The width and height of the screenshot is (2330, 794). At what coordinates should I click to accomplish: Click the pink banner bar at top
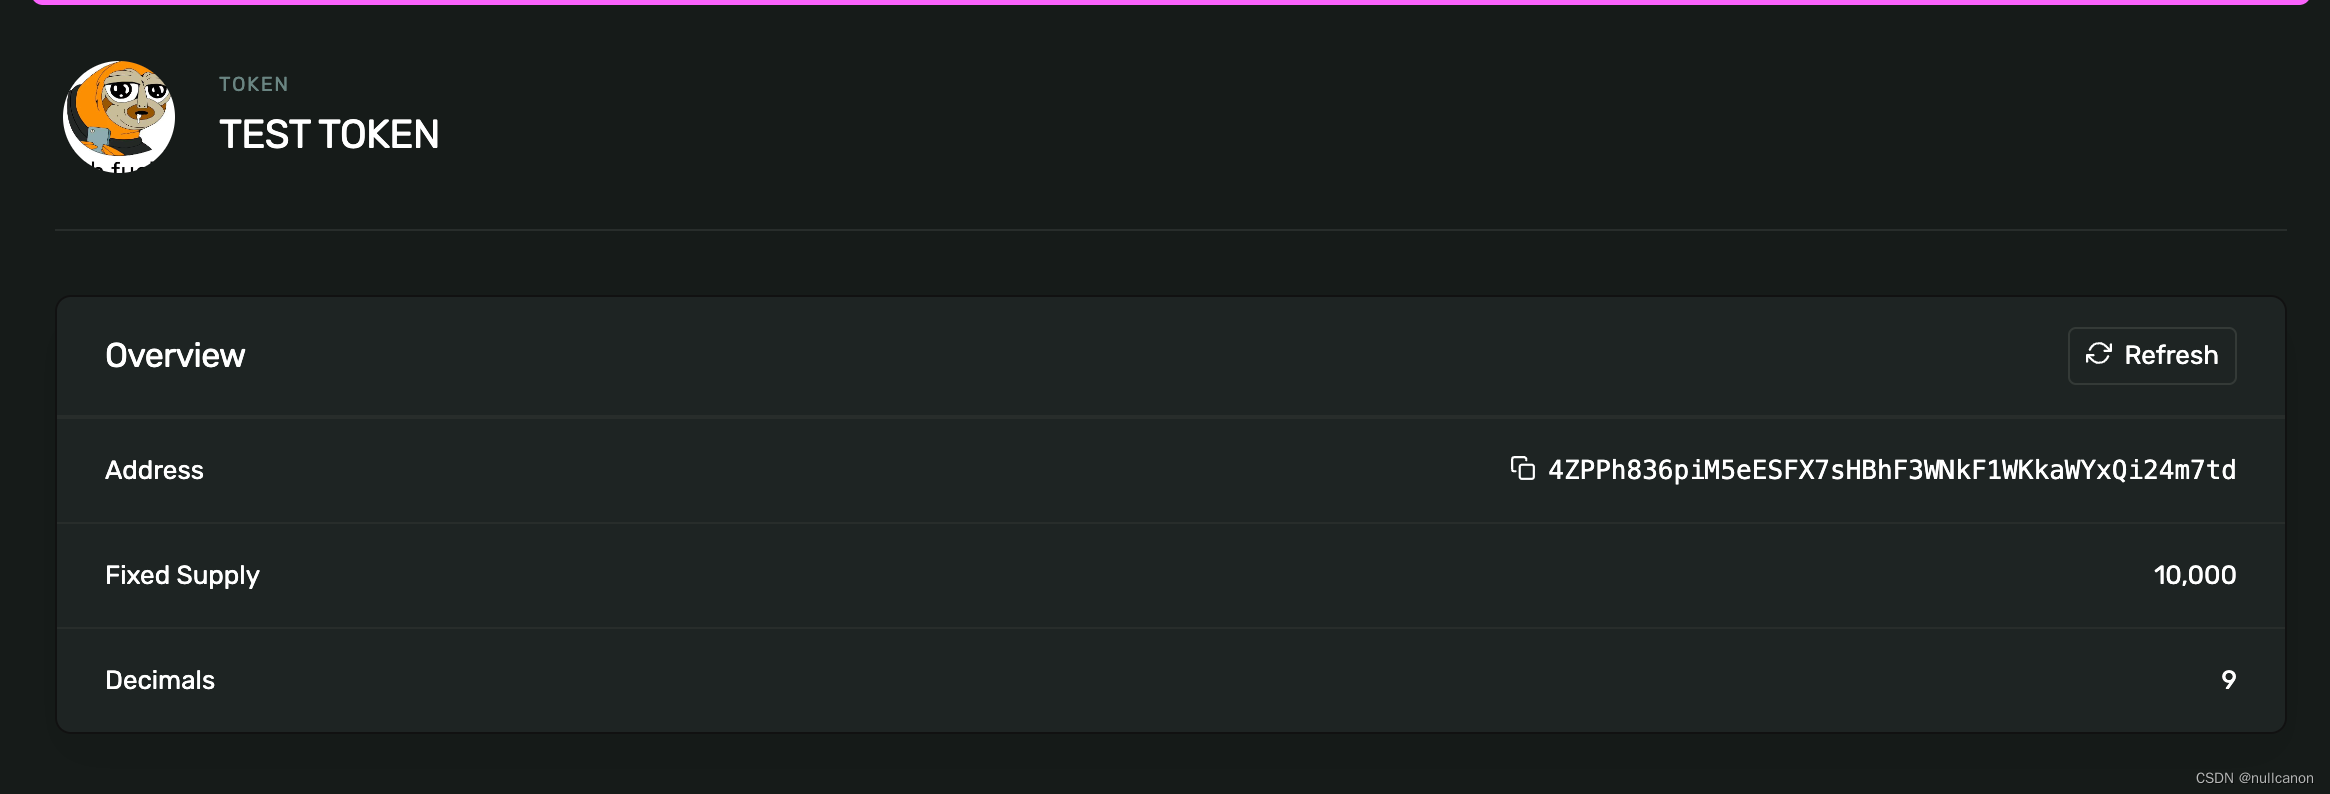[x=1170, y=2]
